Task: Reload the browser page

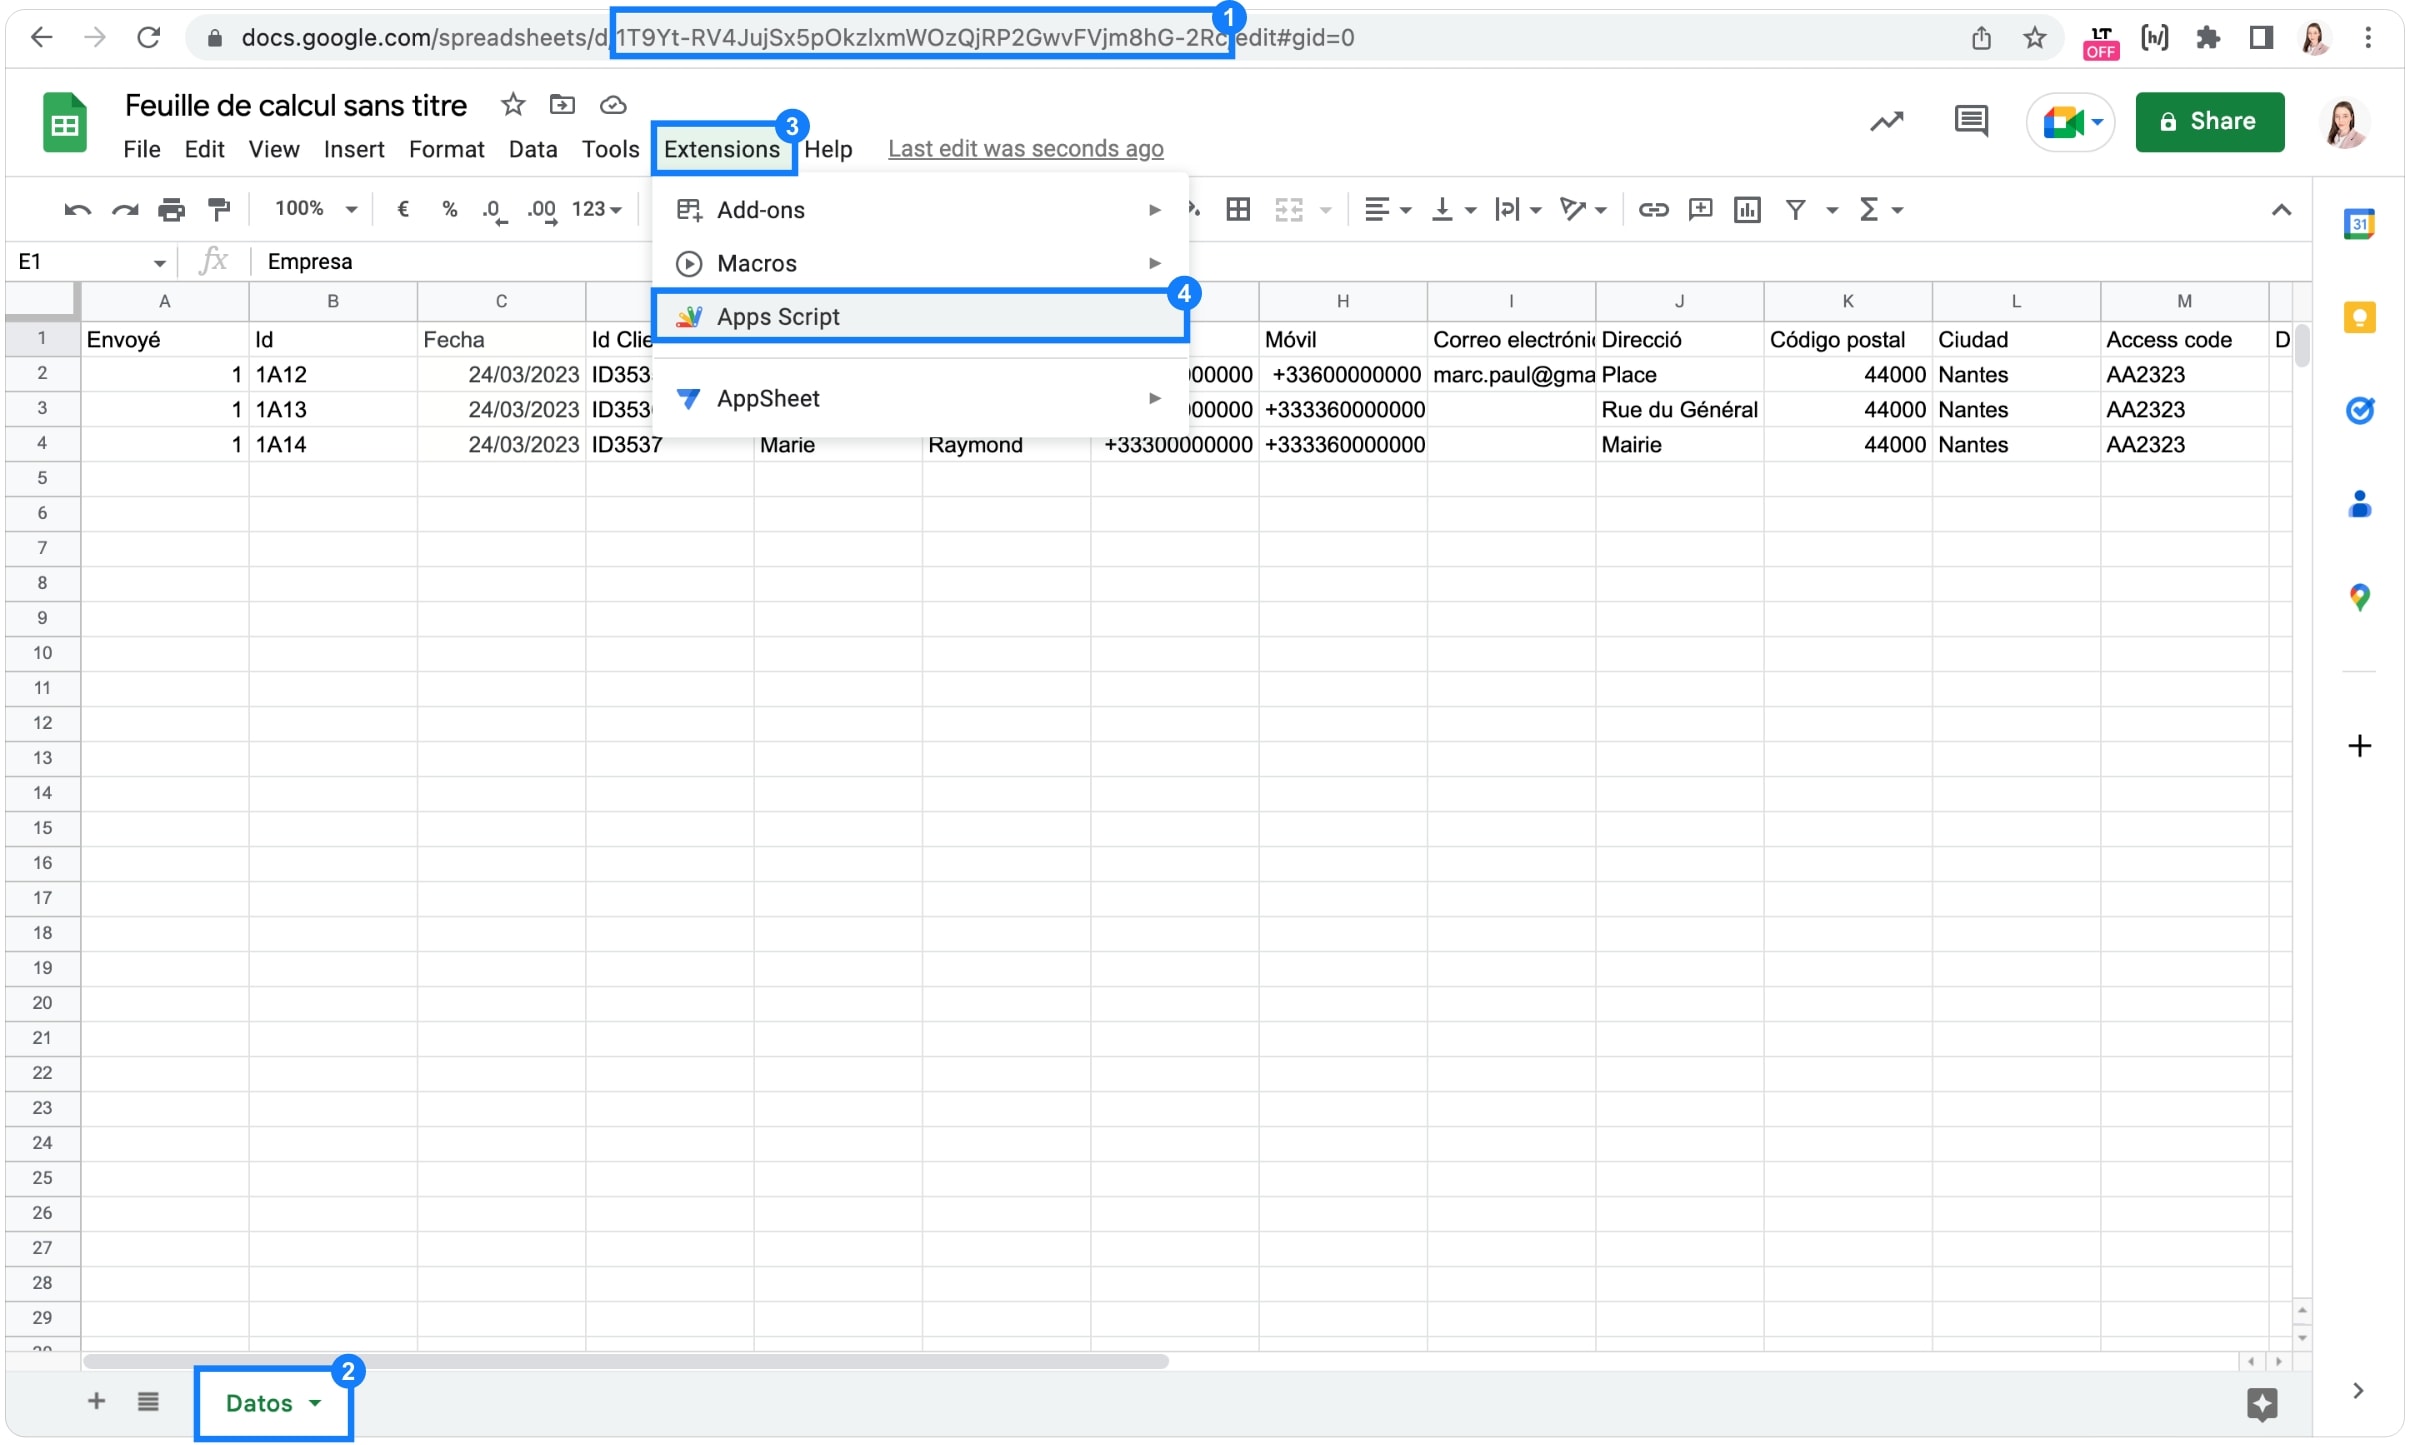Action: [x=148, y=38]
